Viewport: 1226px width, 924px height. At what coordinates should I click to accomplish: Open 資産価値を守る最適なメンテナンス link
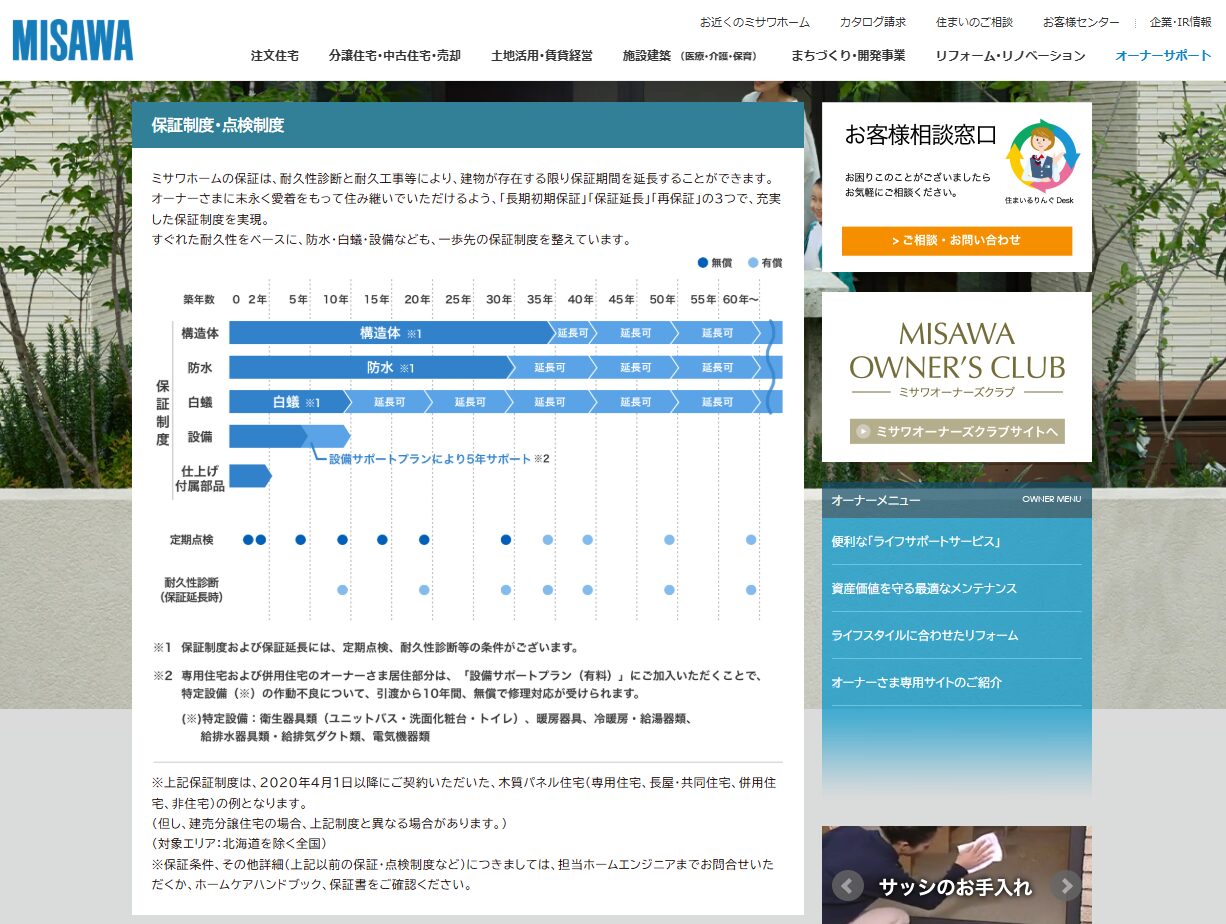pyautogui.click(x=925, y=588)
